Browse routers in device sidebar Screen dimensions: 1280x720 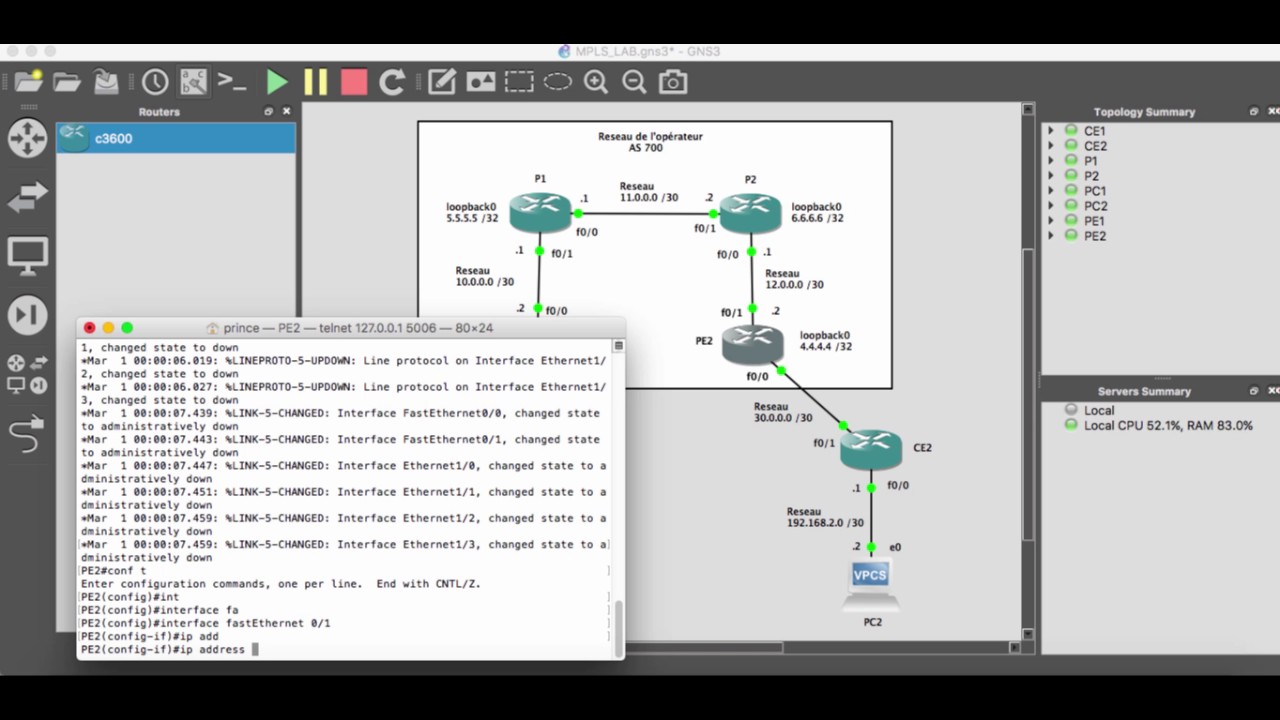click(27, 138)
